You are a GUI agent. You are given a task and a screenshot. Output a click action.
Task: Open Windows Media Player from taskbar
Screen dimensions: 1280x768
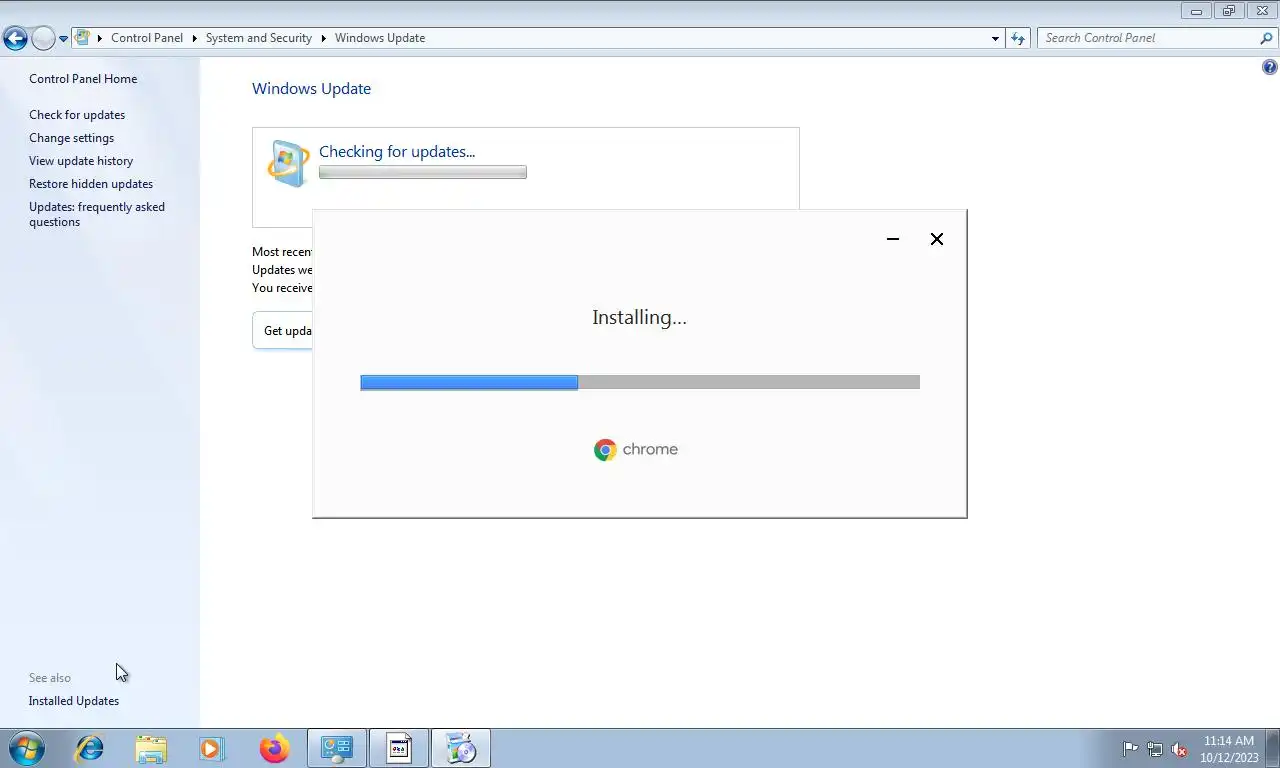coord(212,748)
